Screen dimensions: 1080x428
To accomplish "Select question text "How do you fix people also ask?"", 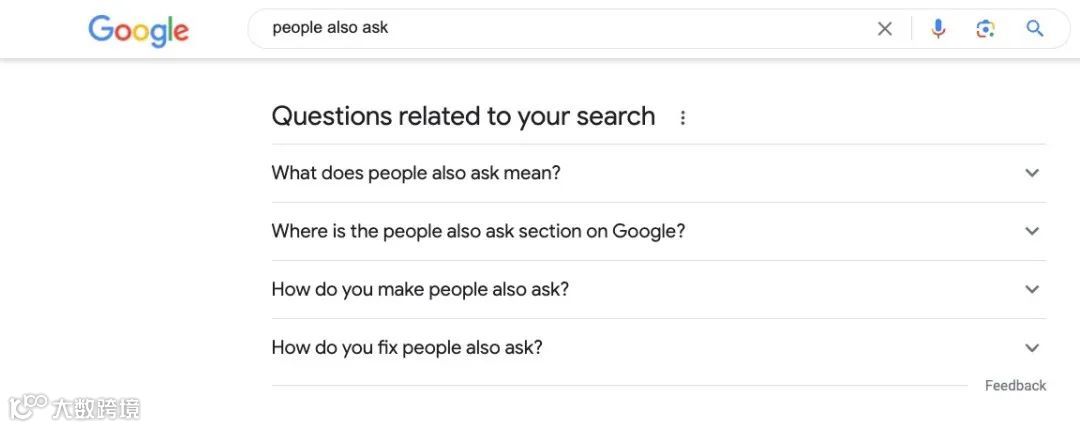I will (407, 348).
